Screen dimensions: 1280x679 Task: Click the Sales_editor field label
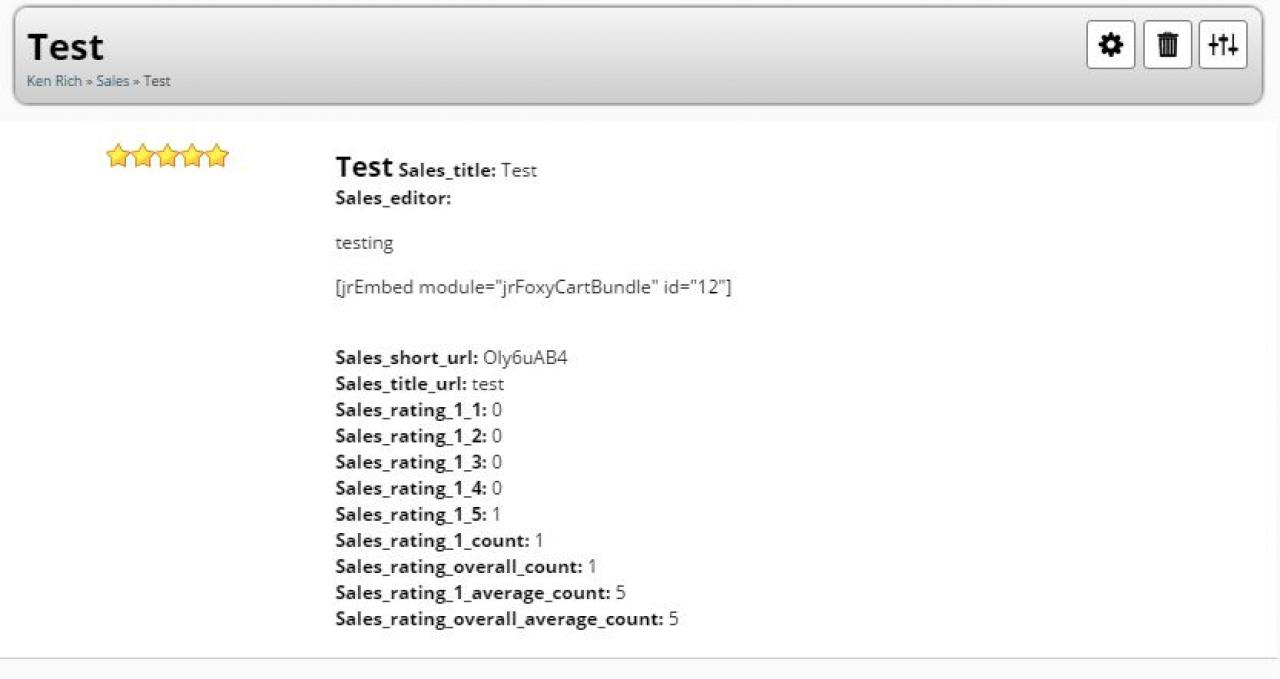tap(393, 198)
